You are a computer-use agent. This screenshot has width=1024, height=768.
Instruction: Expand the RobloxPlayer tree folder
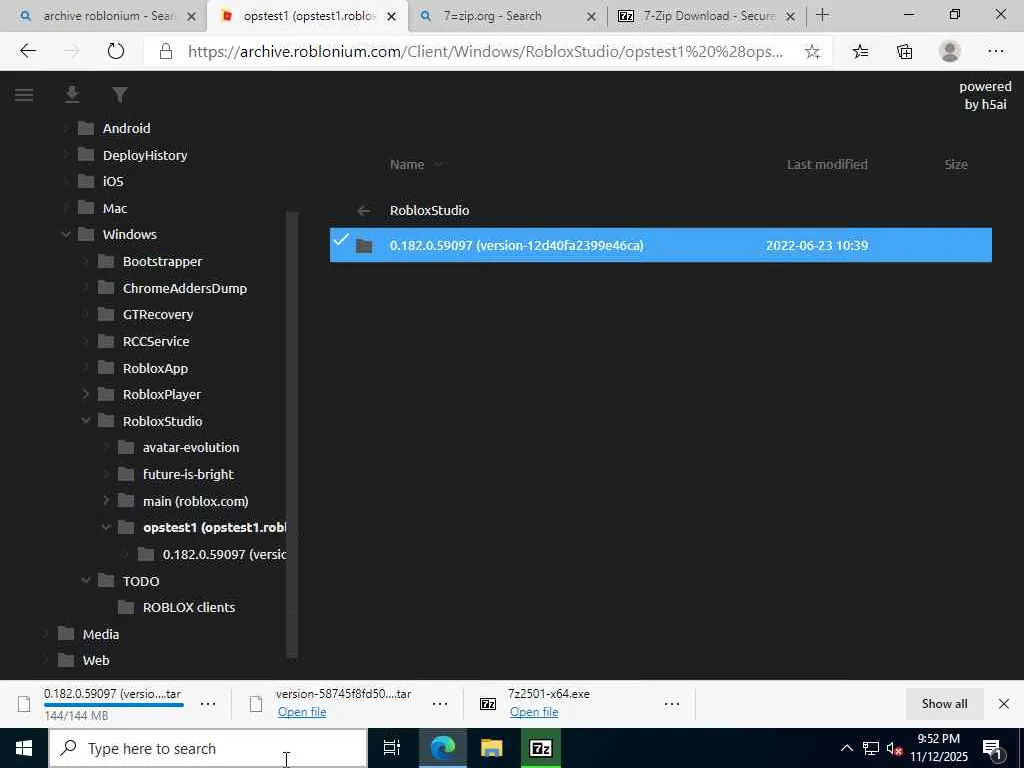(86, 394)
